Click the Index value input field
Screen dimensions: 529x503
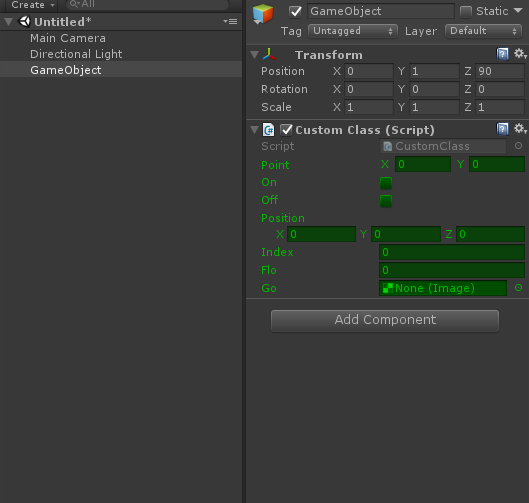coord(452,252)
